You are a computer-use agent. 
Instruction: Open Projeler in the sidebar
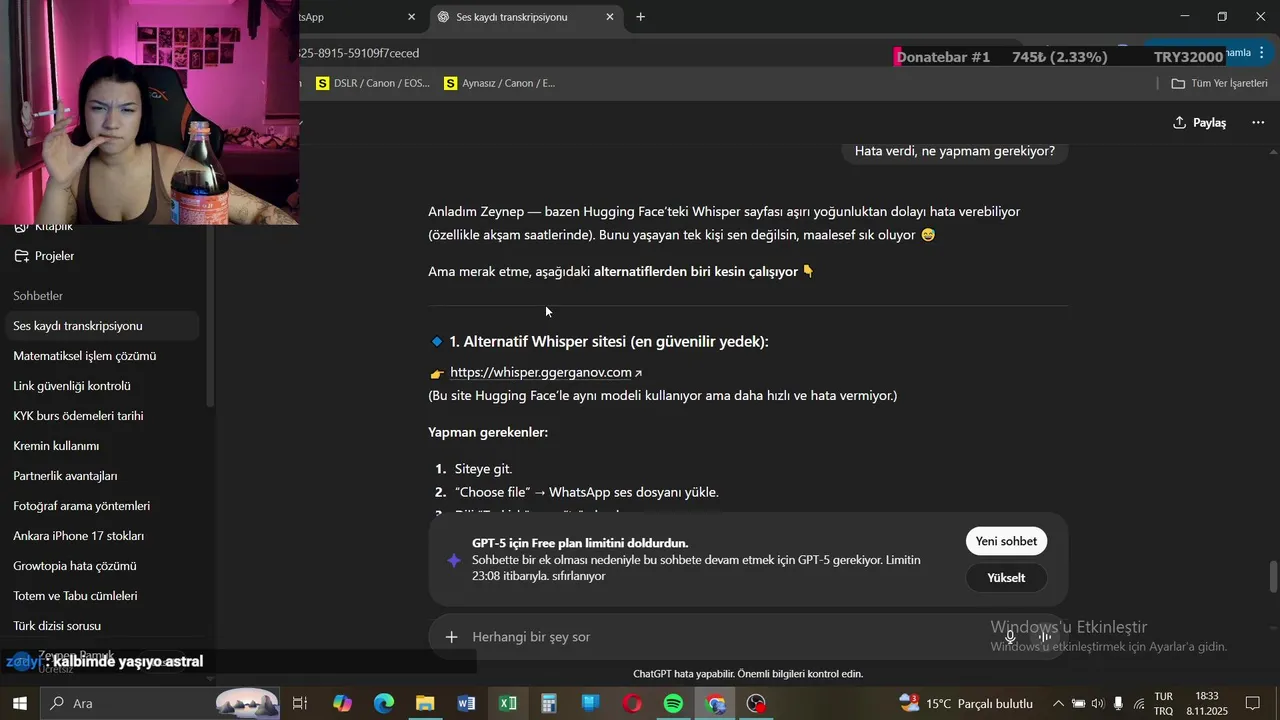point(100,256)
